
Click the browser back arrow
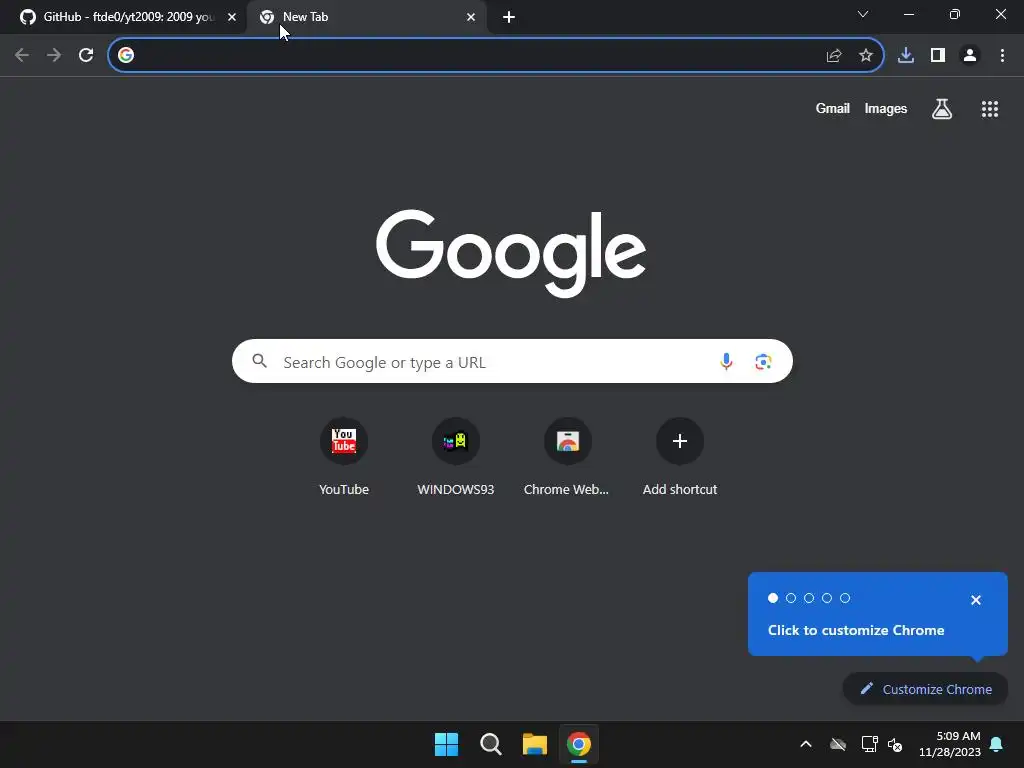click(22, 56)
